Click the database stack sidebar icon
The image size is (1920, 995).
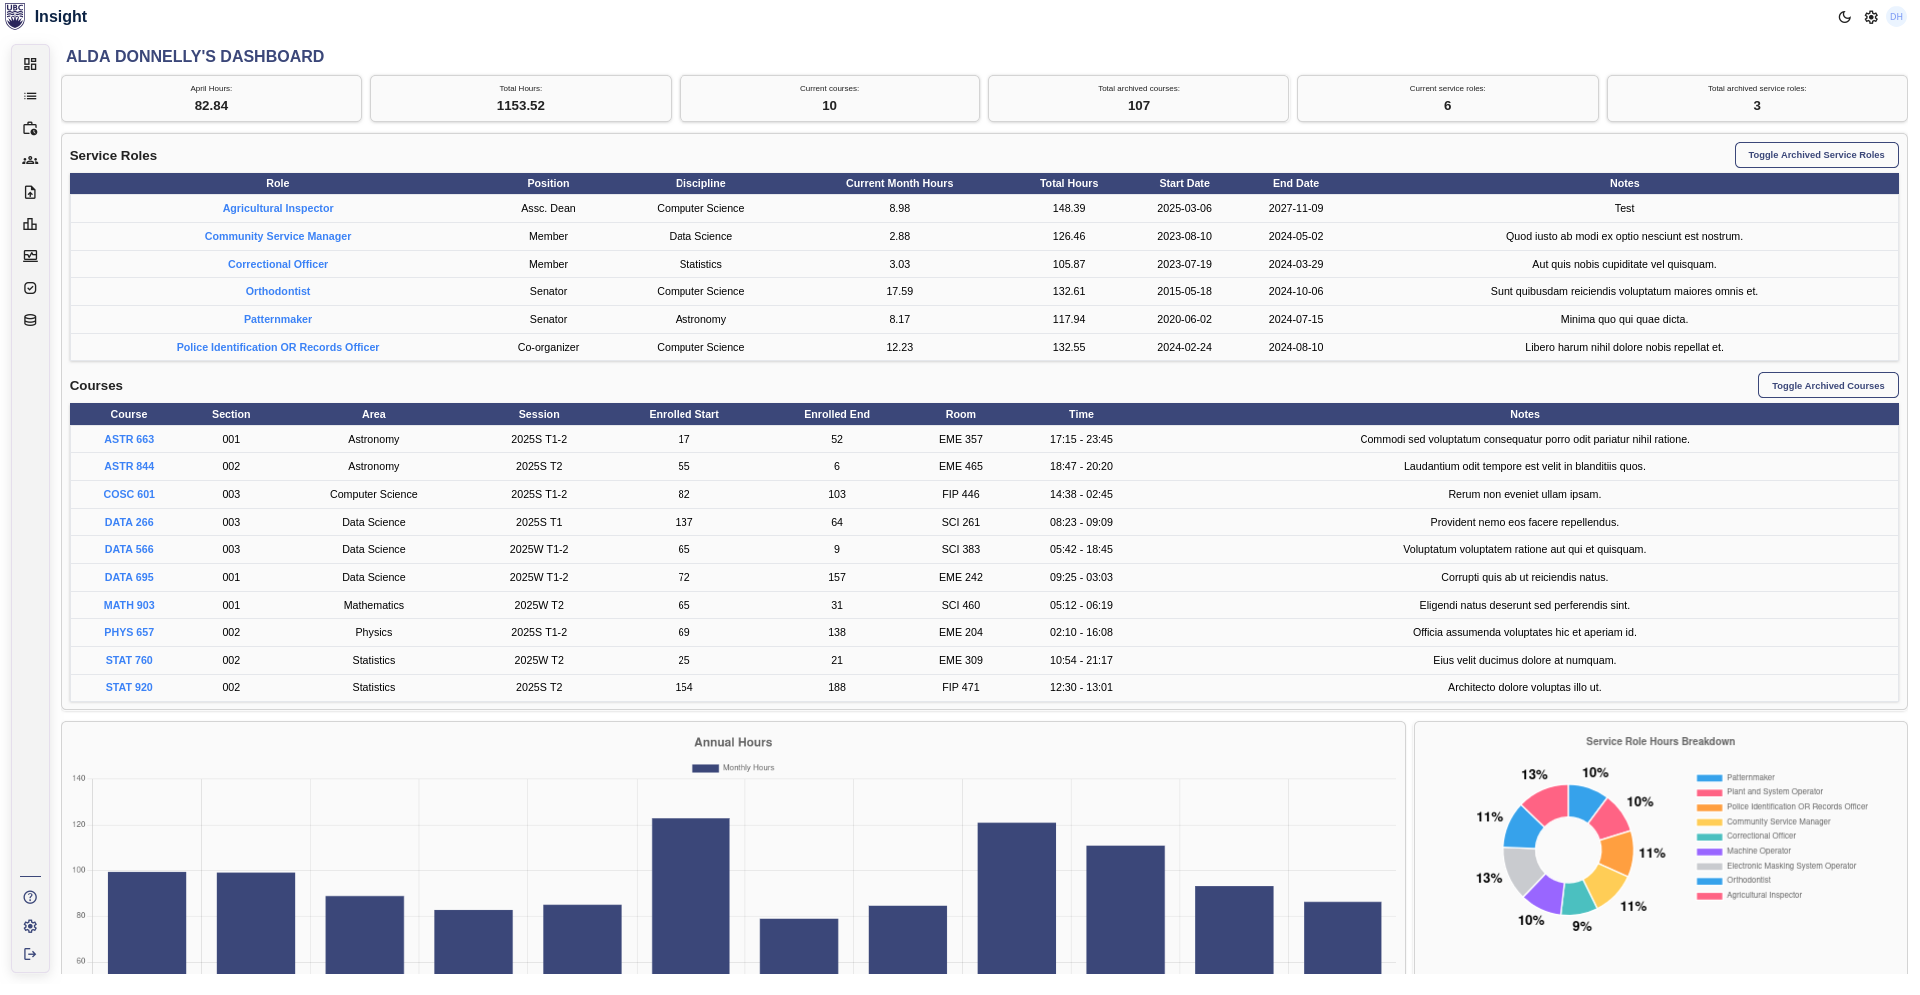(x=30, y=320)
